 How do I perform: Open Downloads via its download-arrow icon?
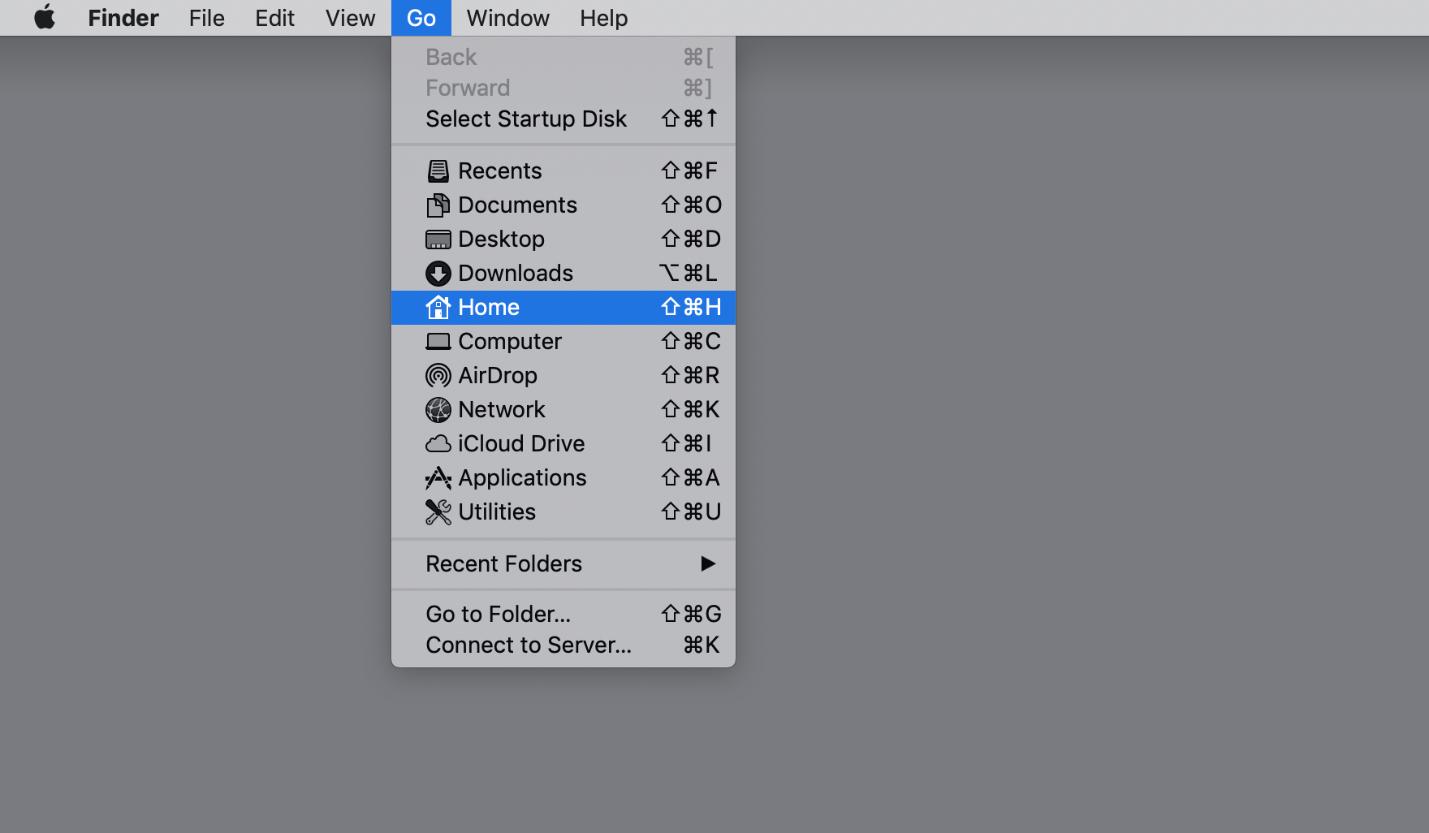[x=438, y=272]
